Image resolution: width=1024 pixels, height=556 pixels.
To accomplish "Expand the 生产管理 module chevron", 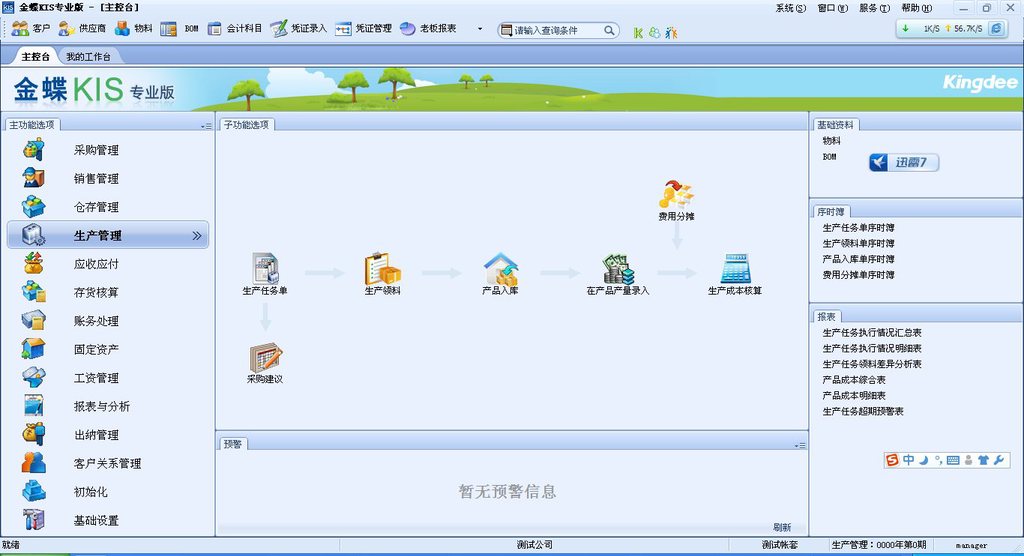I will click(x=196, y=236).
